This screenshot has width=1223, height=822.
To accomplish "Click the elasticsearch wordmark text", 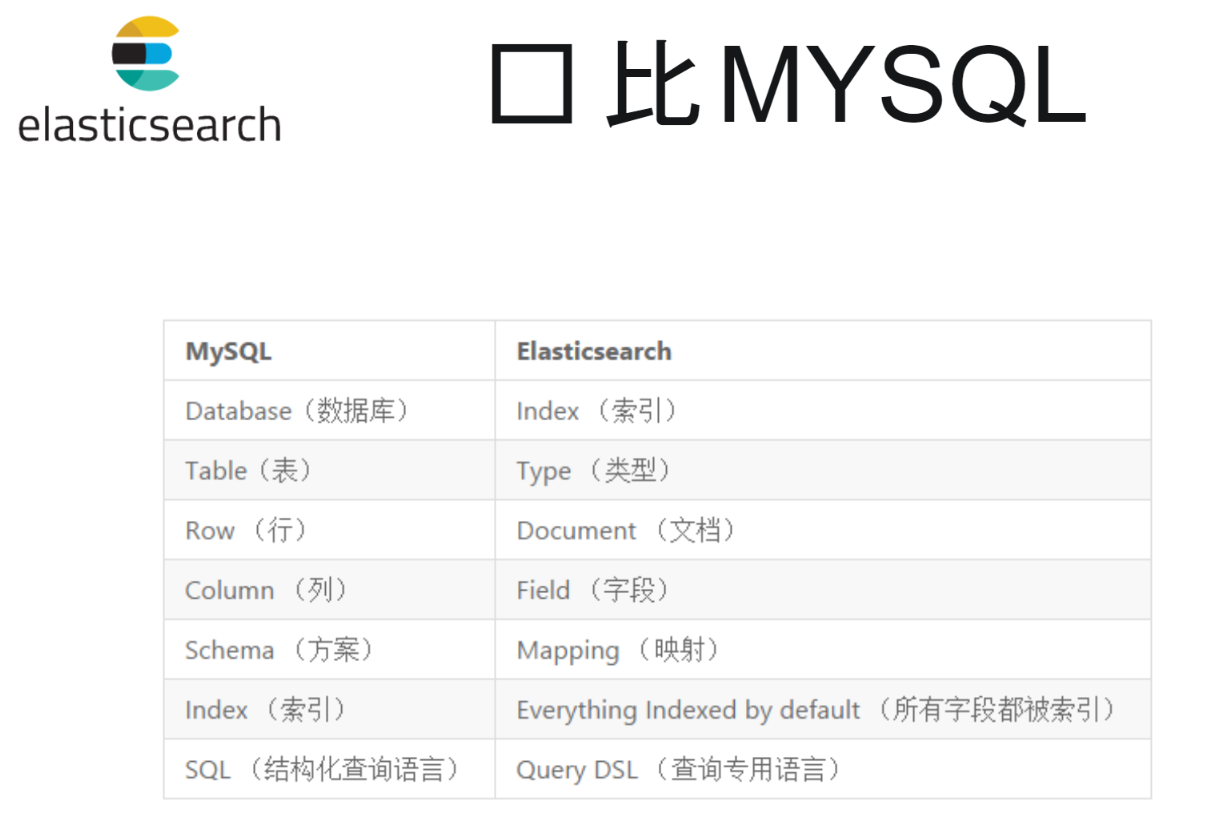I will point(149,125).
